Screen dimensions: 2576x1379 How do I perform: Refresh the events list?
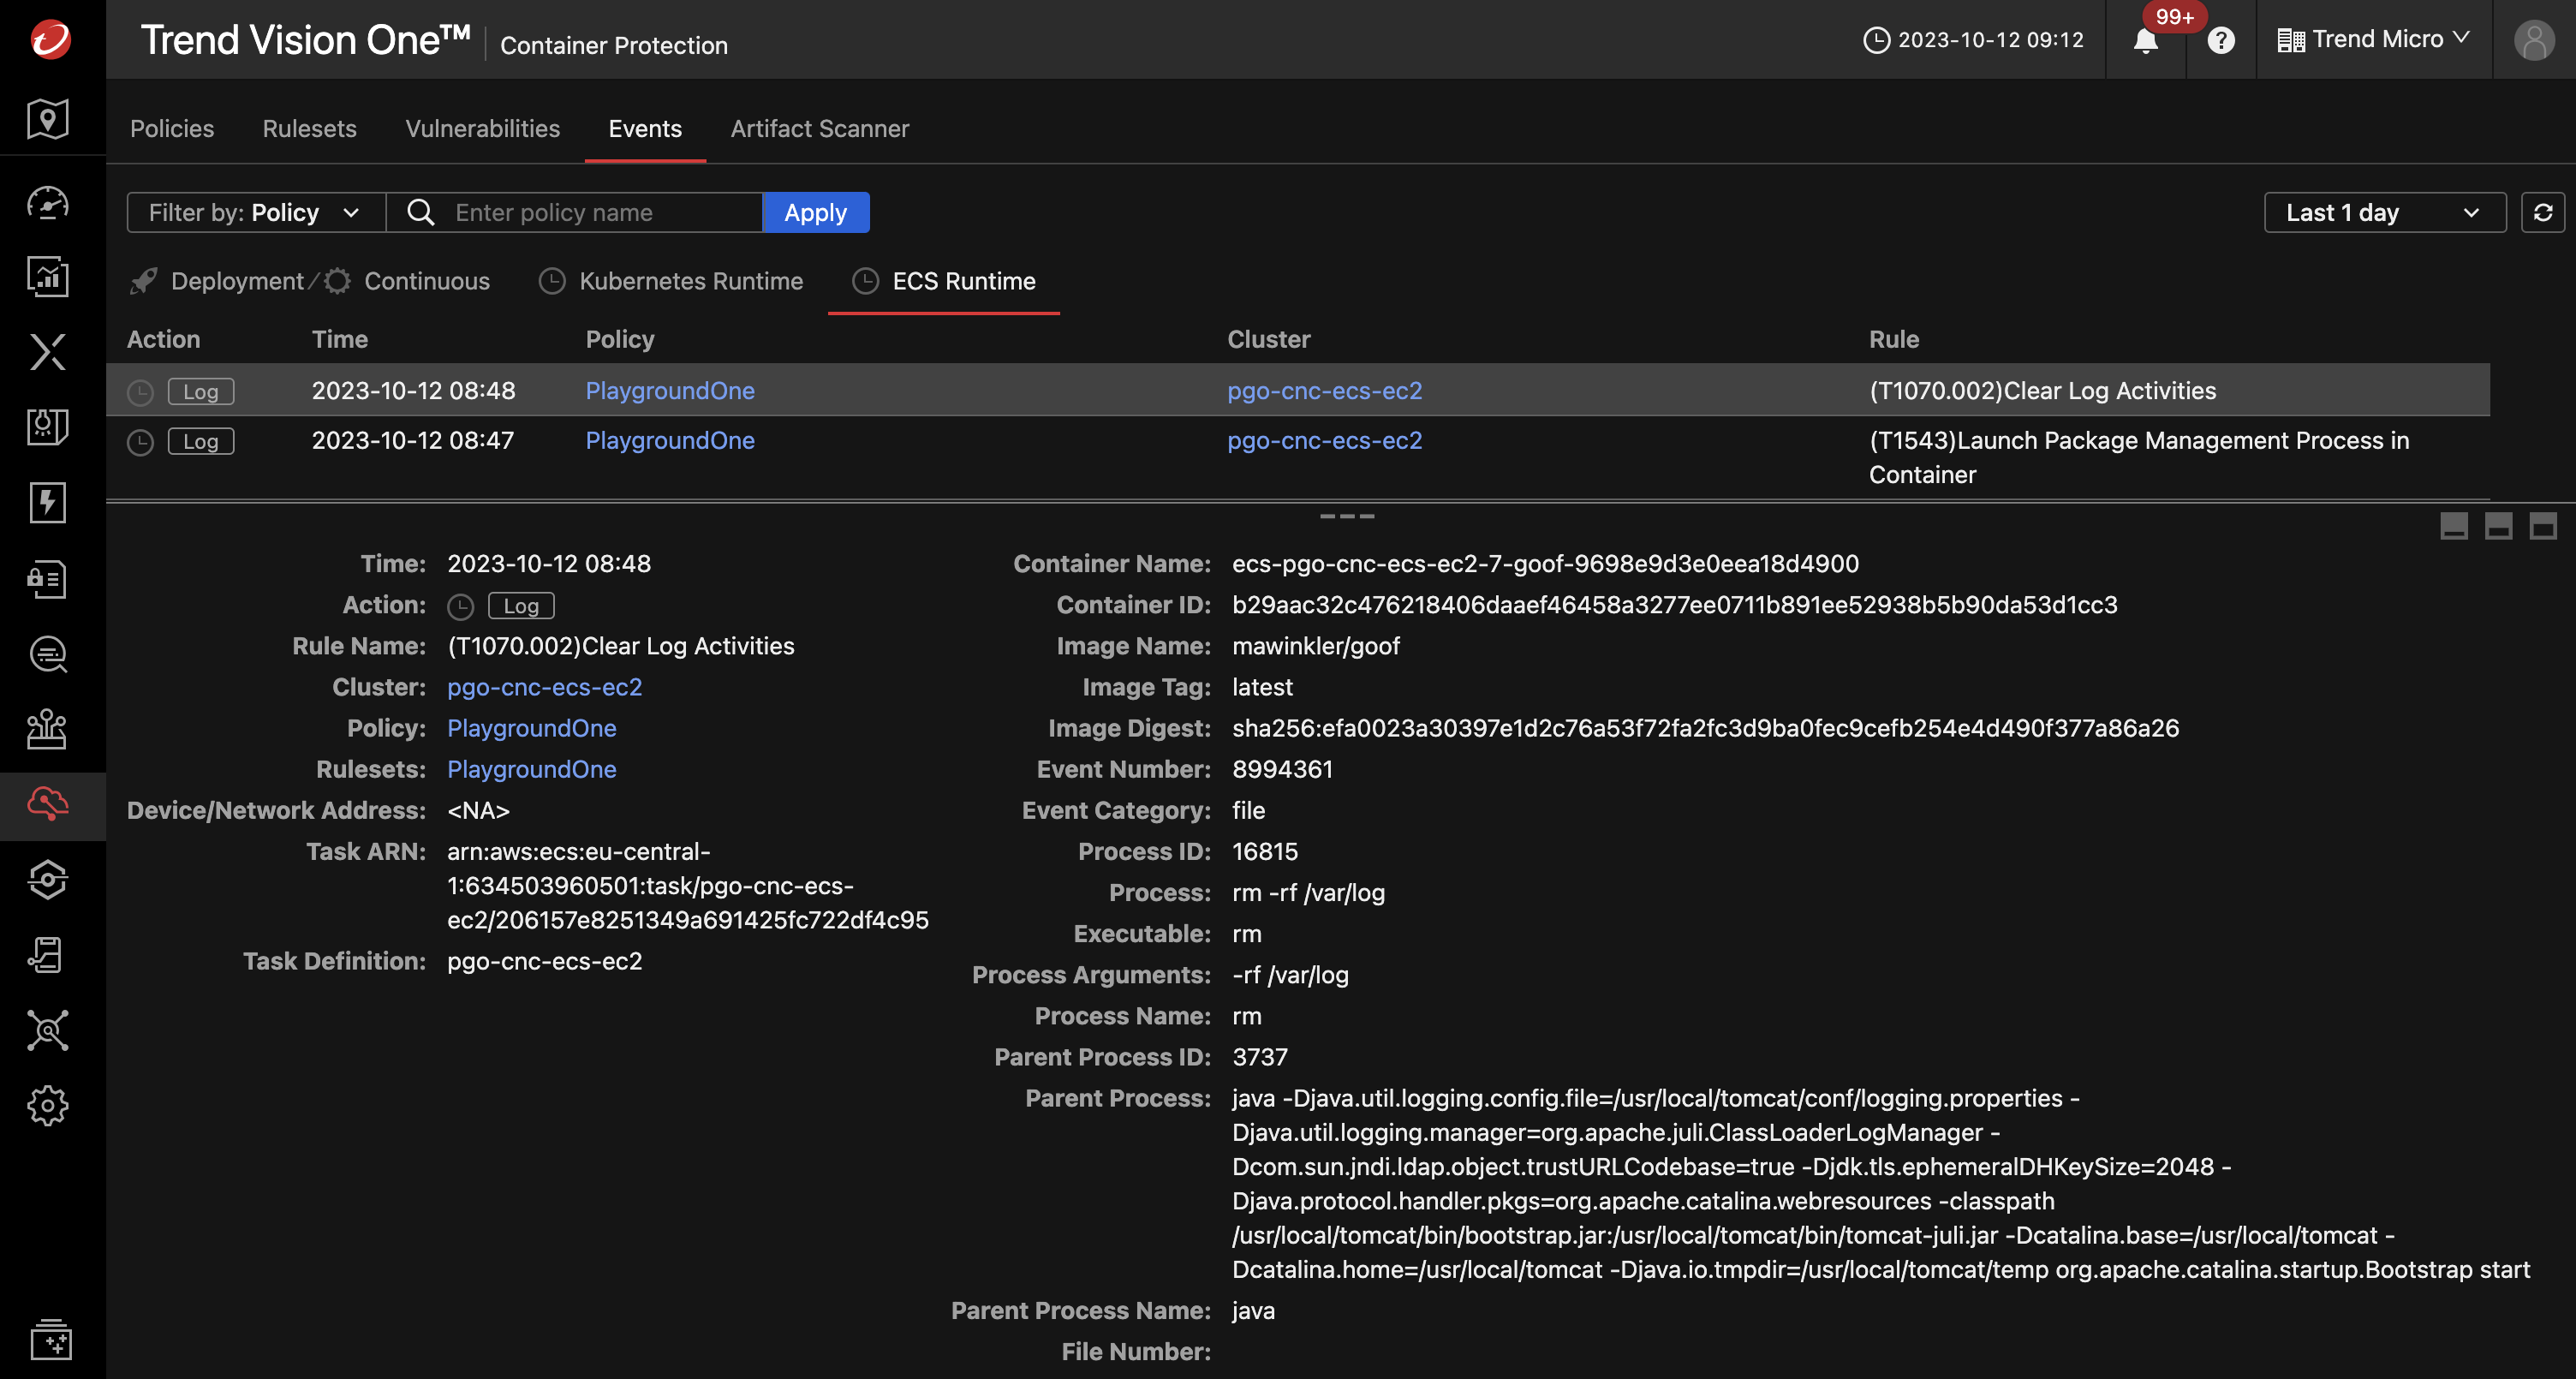click(x=2543, y=212)
